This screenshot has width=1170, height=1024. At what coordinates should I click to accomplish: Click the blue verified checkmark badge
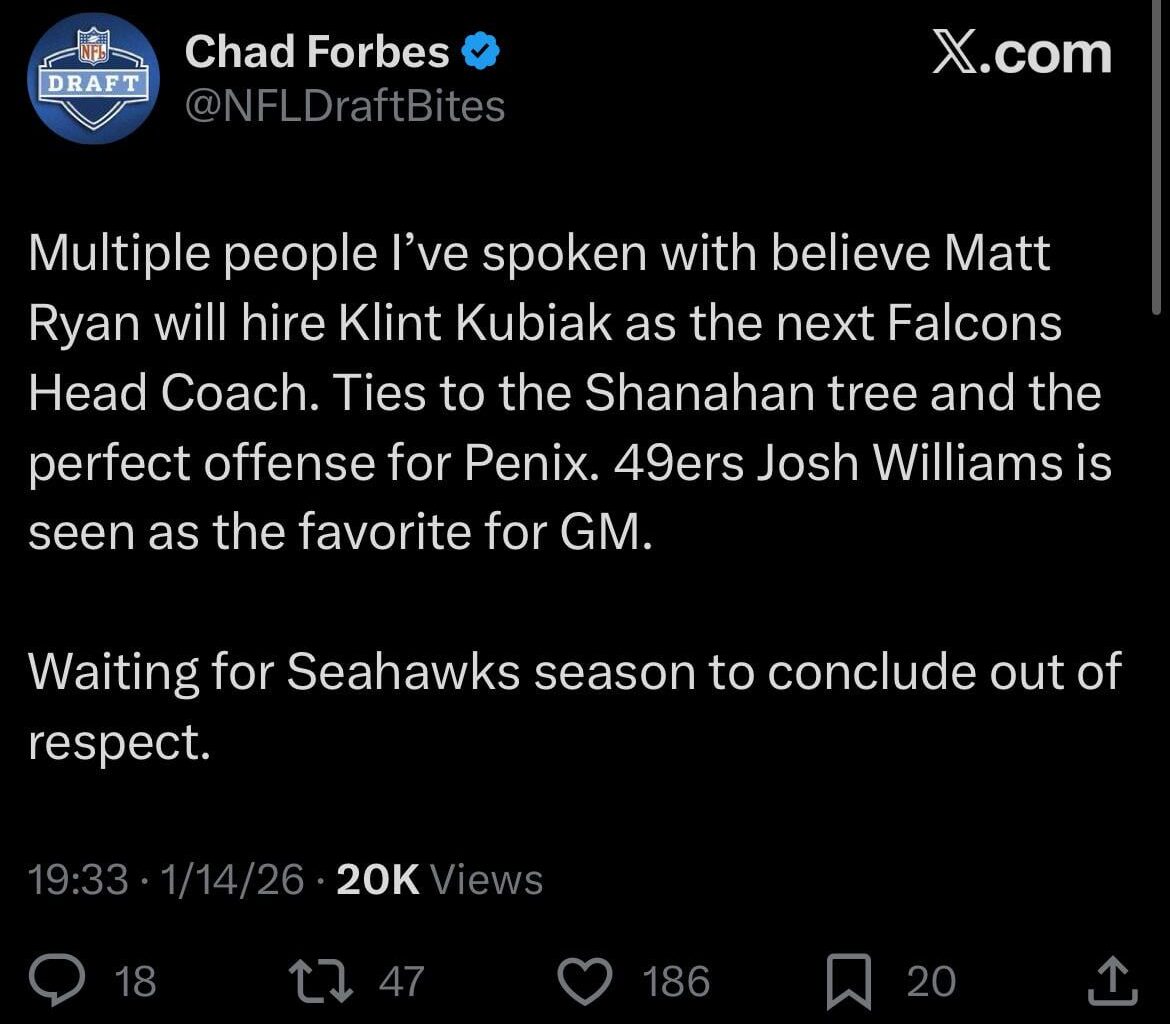click(479, 50)
